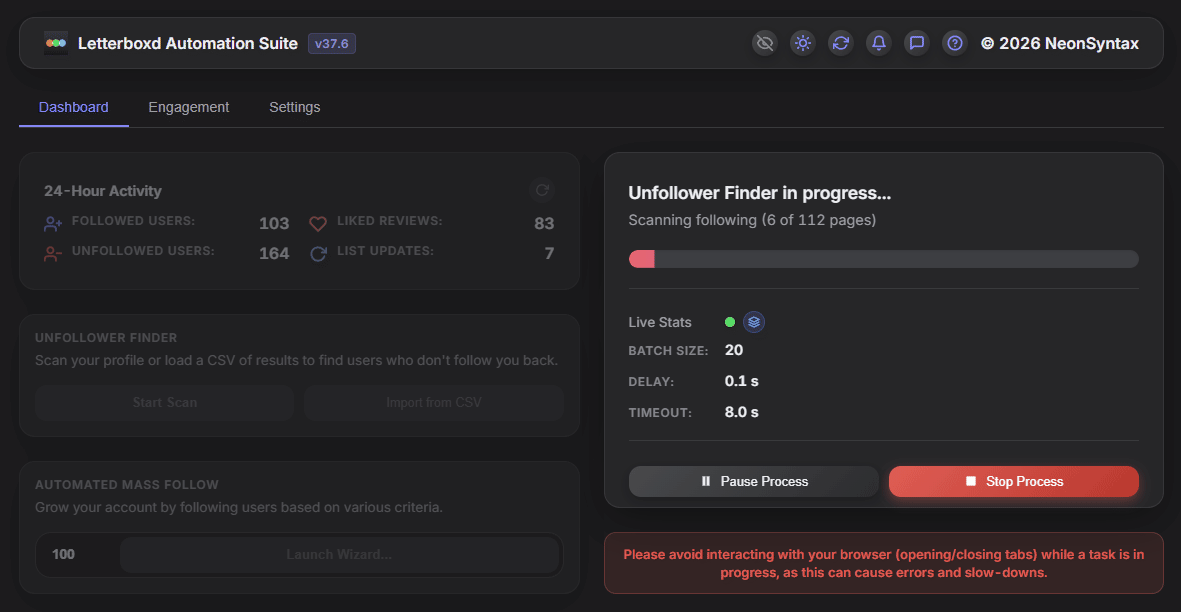
Task: Click the timeout value 8.0 s
Action: coord(741,412)
